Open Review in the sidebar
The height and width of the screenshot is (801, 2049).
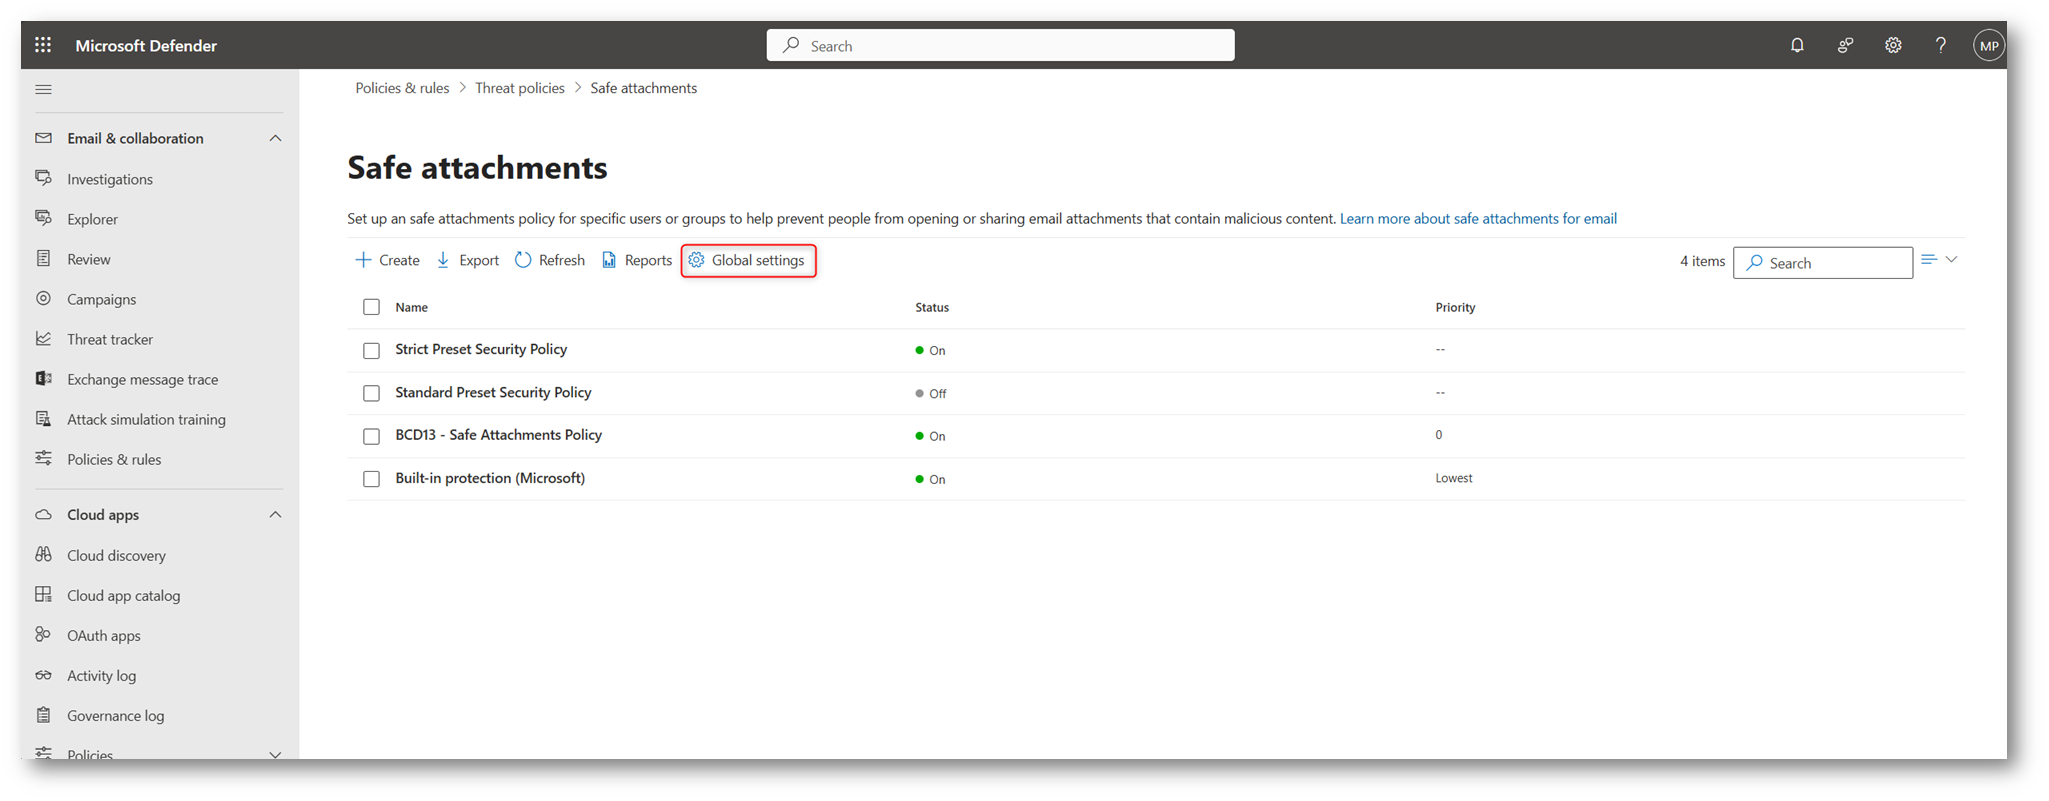point(88,259)
